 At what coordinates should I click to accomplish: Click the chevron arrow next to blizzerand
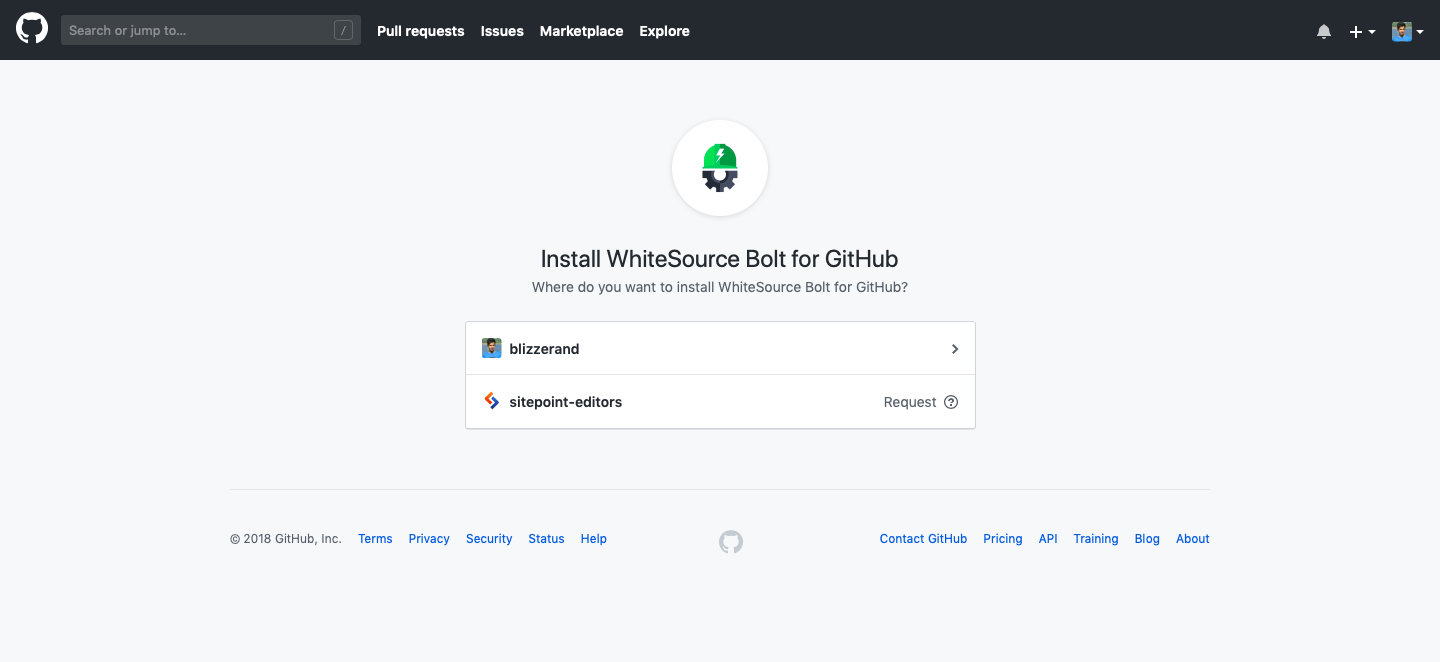click(955, 349)
